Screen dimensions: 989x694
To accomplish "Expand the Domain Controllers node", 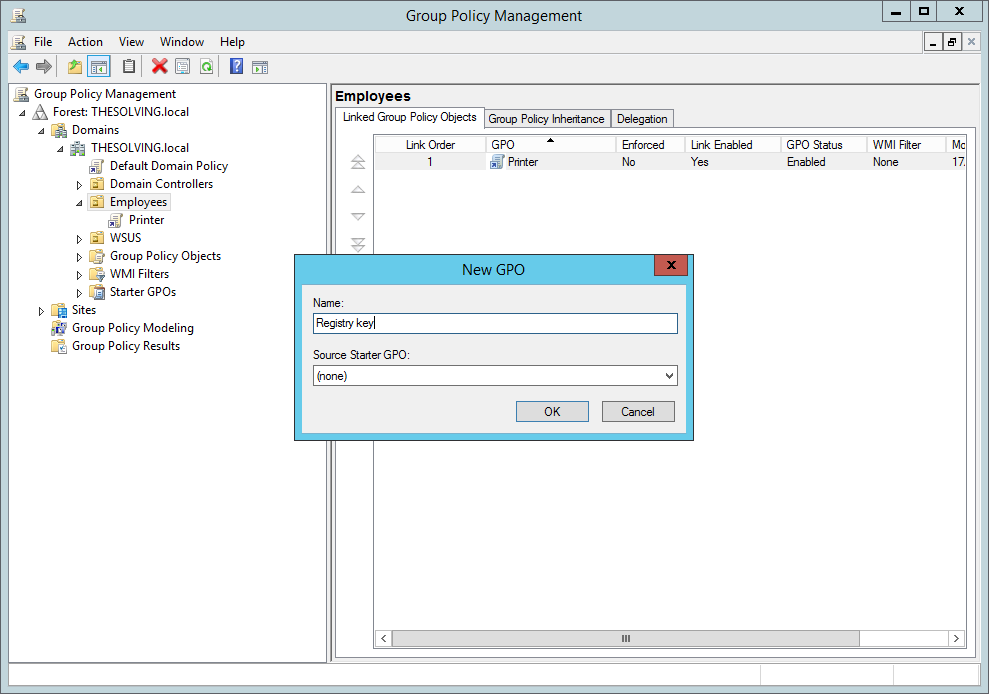I will click(x=80, y=183).
